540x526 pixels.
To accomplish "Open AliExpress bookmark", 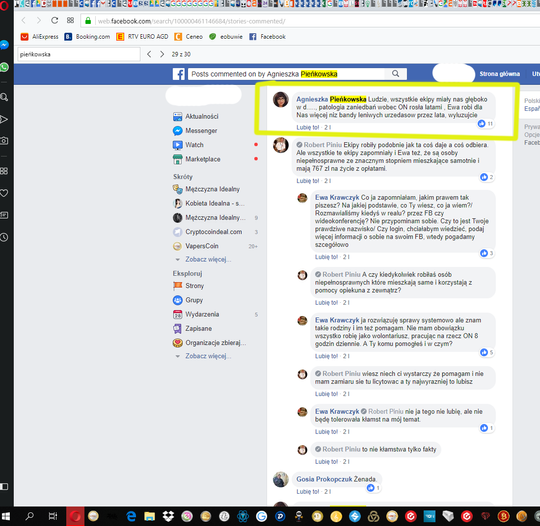I will [39, 37].
